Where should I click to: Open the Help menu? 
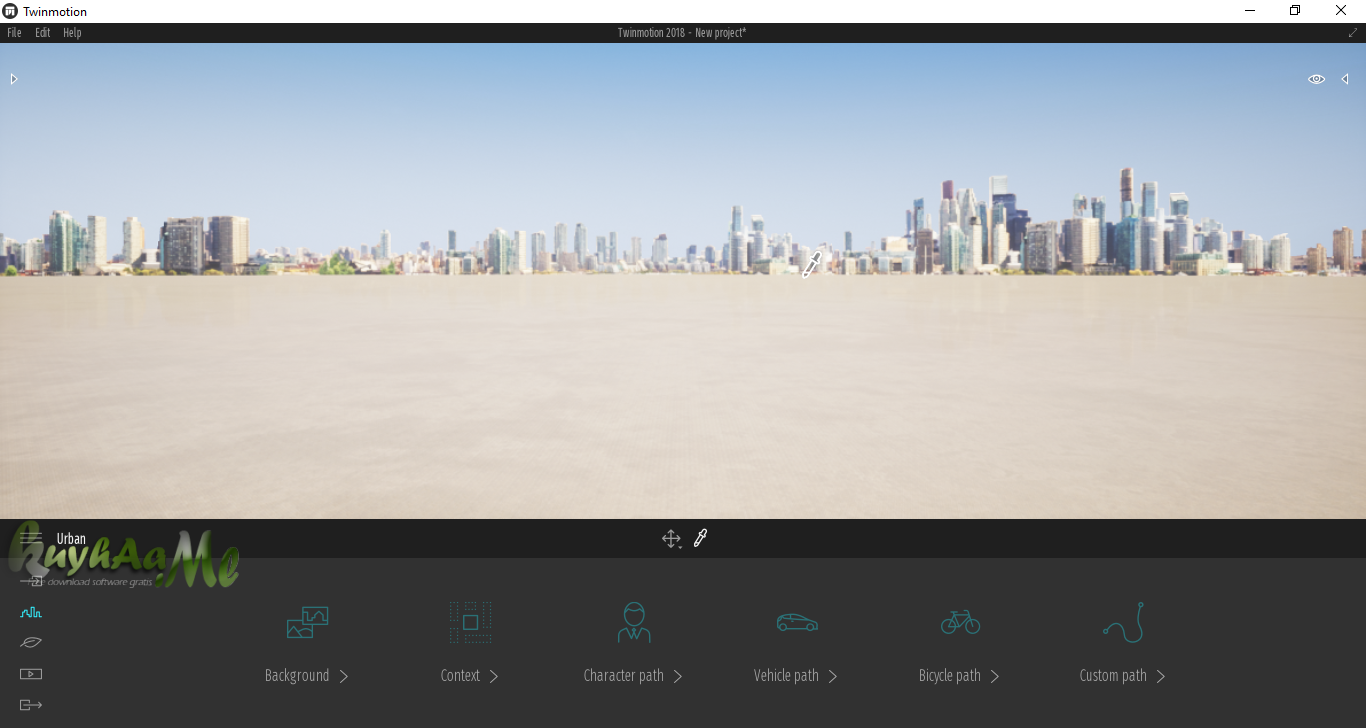[x=72, y=33]
